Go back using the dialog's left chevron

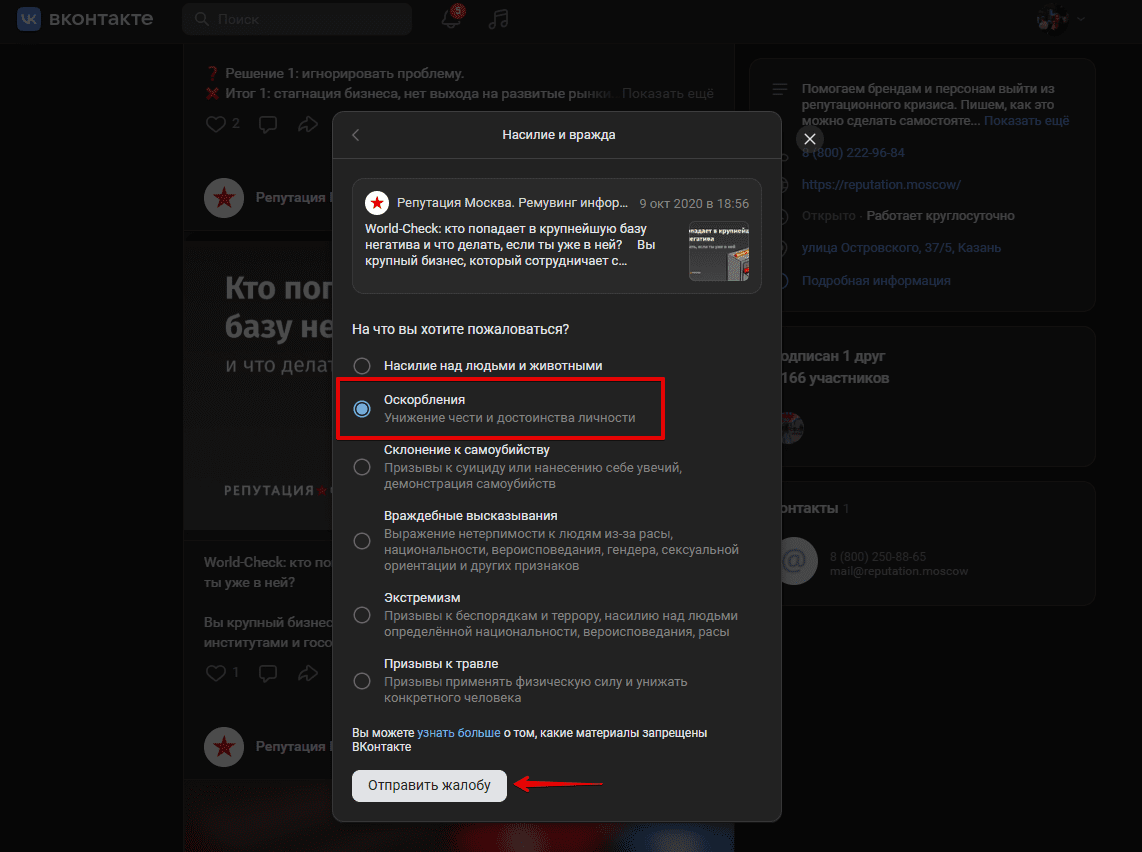point(355,135)
